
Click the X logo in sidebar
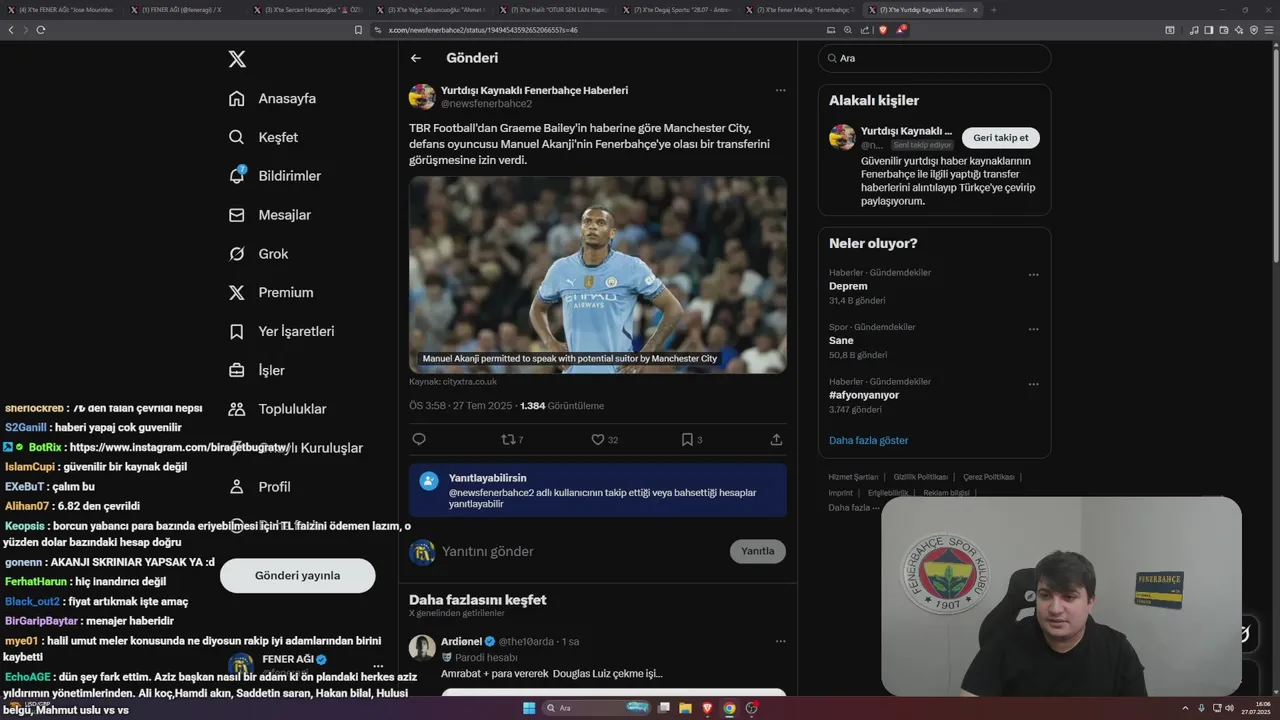(237, 59)
